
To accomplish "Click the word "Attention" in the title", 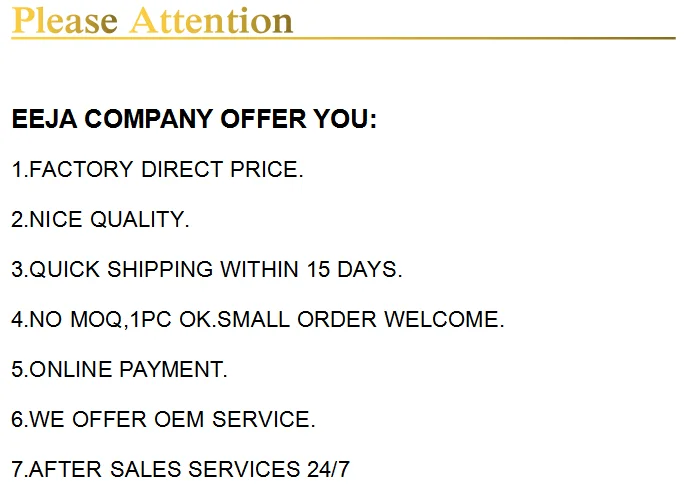I will coord(212,20).
